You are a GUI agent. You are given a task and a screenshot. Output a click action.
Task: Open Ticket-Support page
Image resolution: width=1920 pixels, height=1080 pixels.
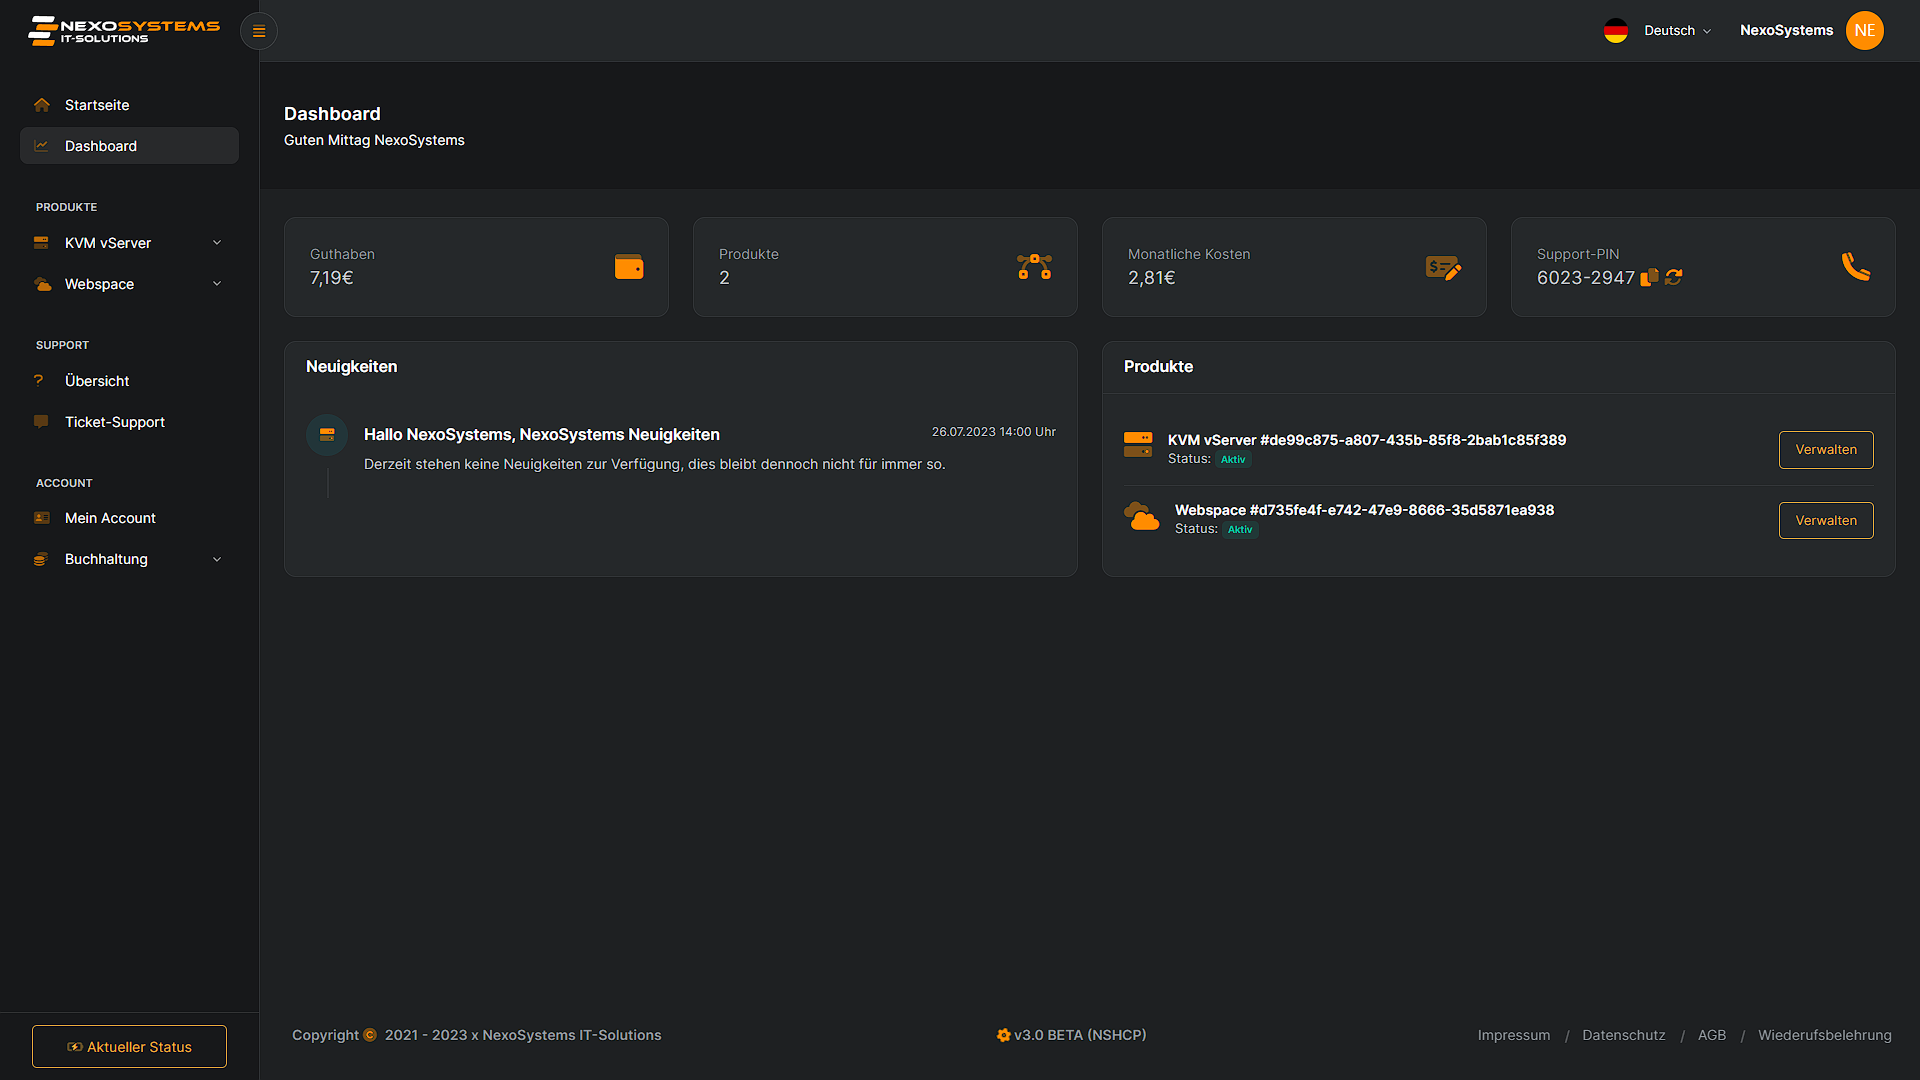click(129, 422)
